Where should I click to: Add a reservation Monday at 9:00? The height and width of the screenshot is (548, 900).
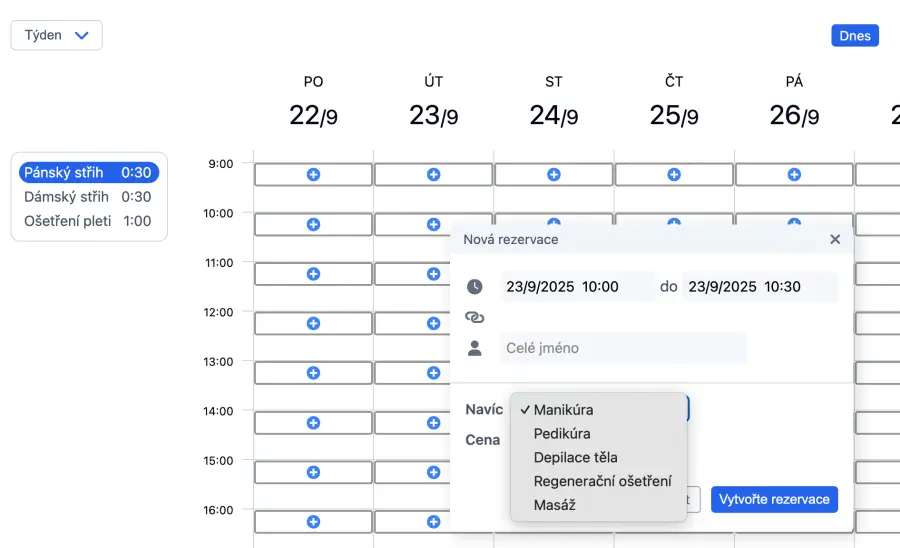tap(313, 175)
